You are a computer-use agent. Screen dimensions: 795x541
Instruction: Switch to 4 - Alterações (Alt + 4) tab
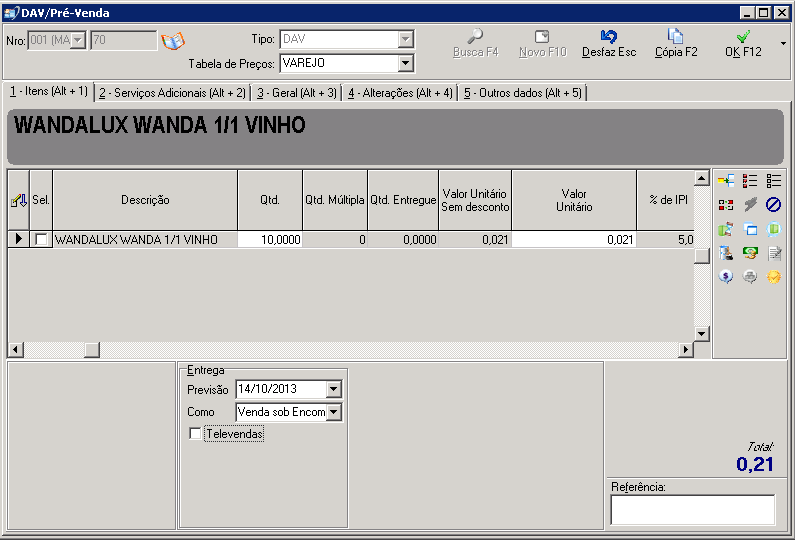(x=400, y=93)
